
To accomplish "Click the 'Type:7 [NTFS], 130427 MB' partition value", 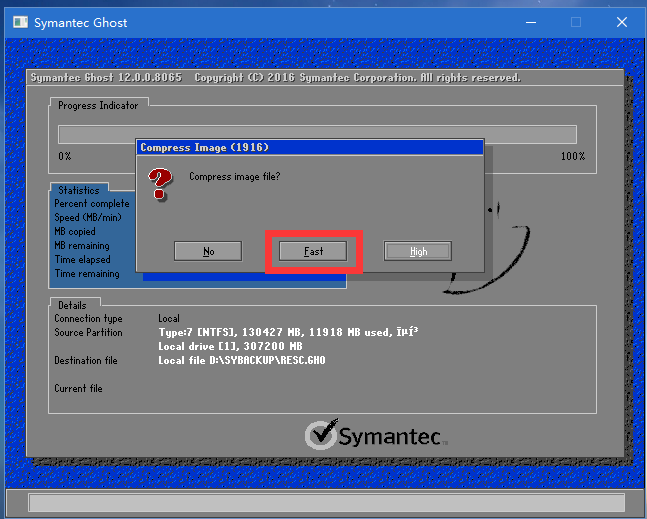I will click(288, 332).
